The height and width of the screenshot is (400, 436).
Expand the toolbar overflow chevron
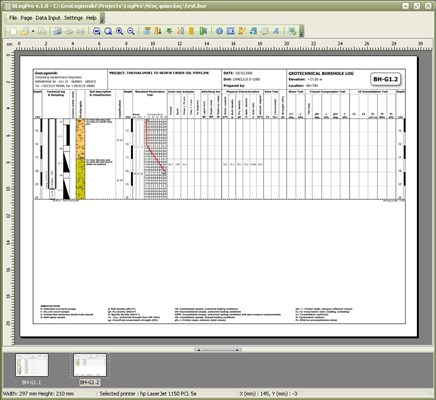[301, 31]
